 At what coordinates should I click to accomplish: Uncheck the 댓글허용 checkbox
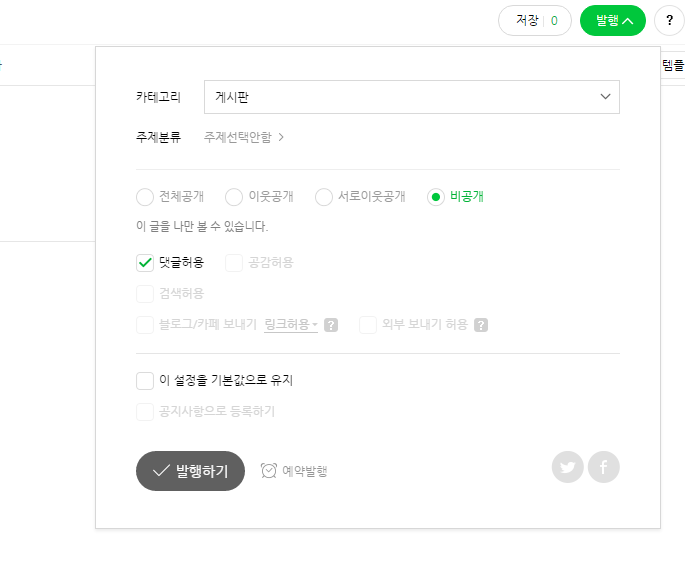tap(145, 263)
